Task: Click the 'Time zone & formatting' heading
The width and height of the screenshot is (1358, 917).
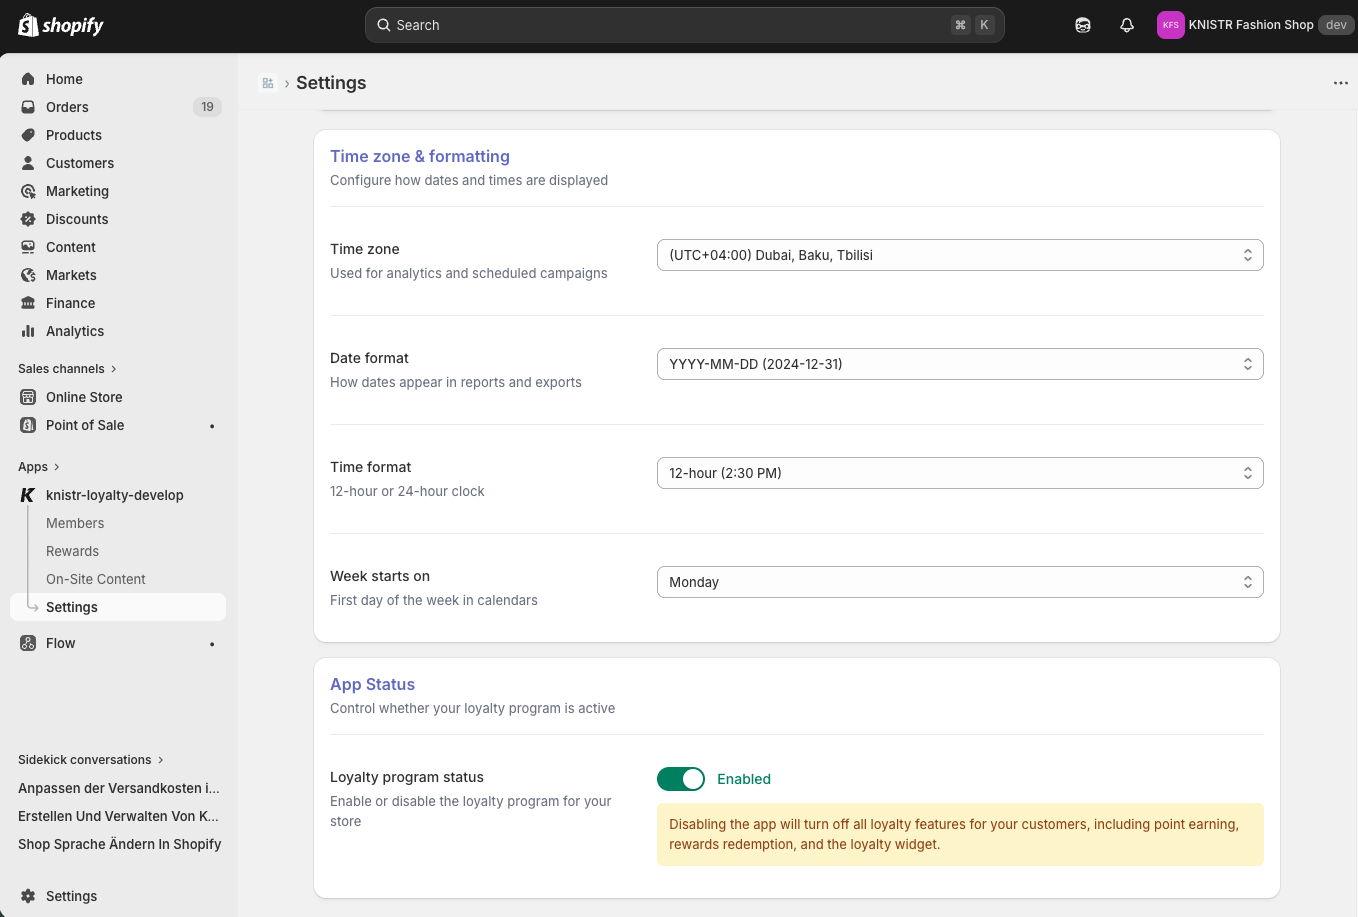Action: pyautogui.click(x=420, y=156)
